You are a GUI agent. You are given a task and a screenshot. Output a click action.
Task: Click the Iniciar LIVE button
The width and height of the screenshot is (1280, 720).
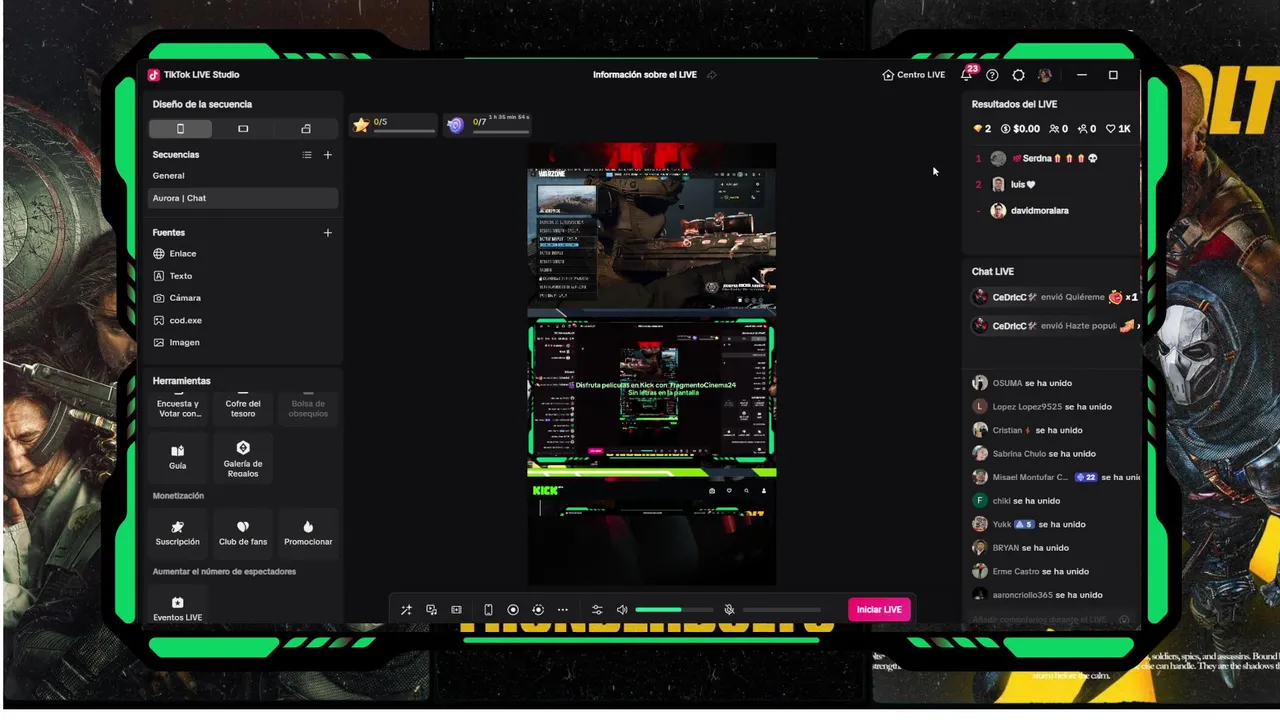879,610
